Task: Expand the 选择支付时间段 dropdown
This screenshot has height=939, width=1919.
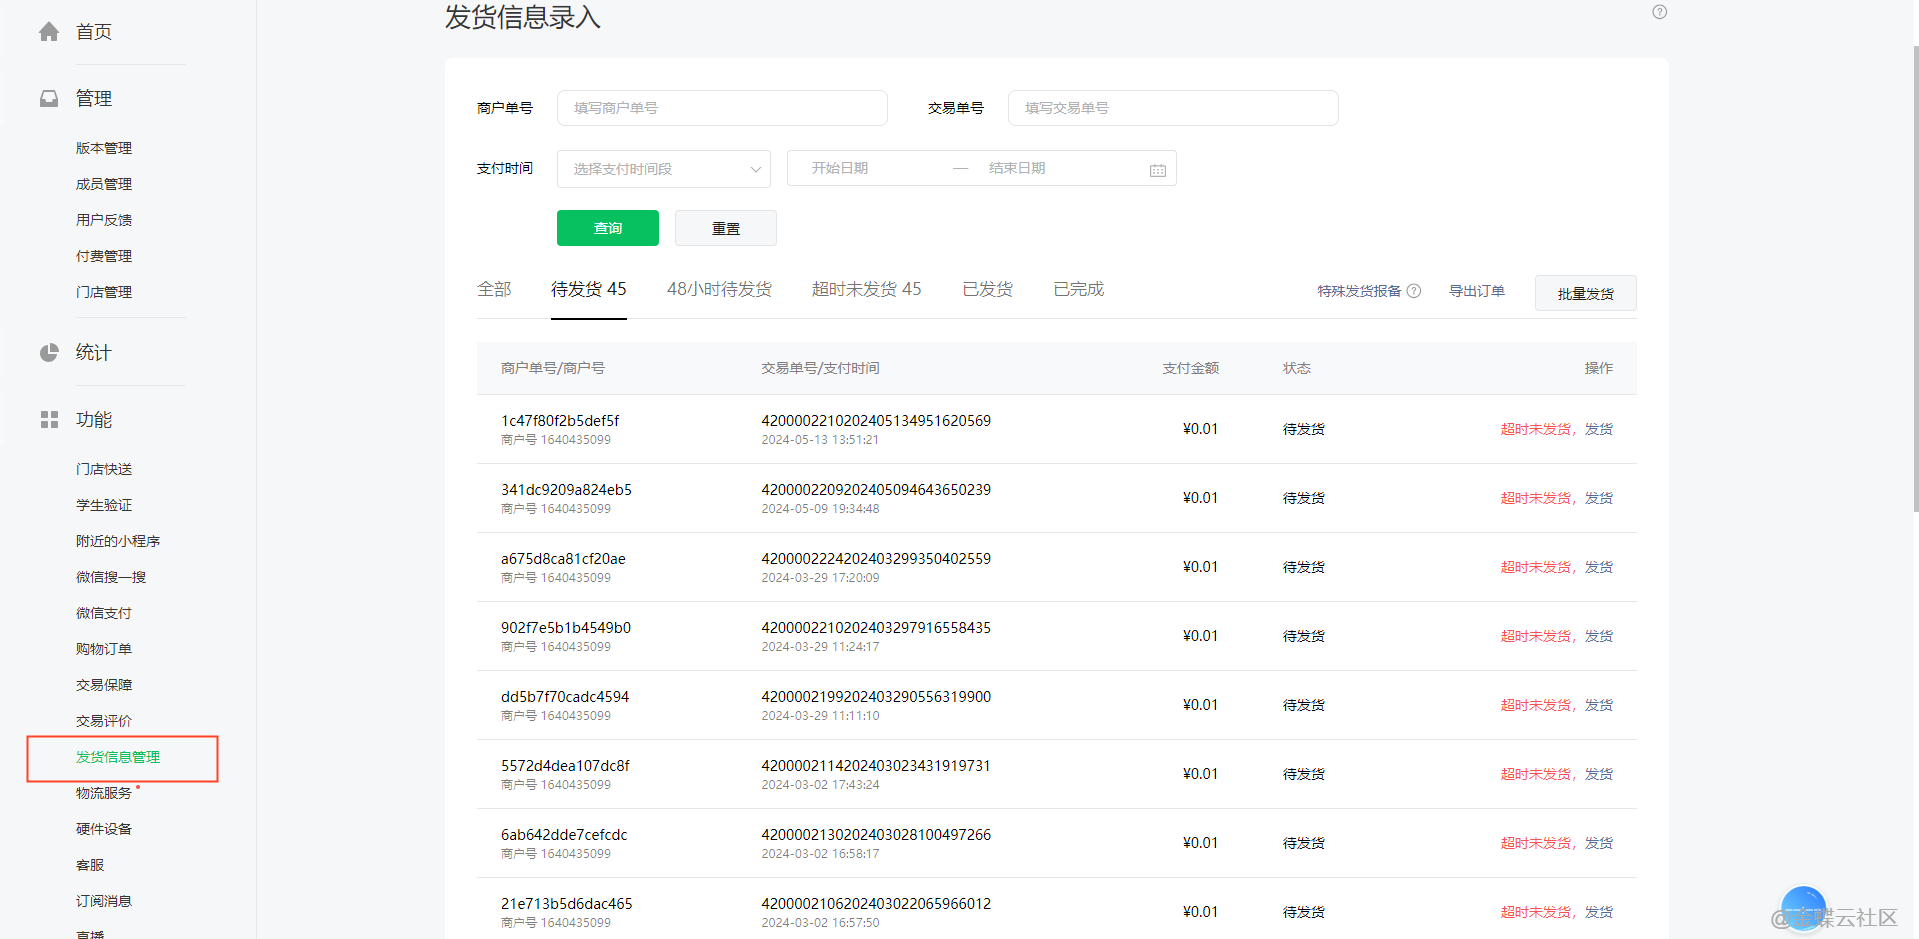Action: click(x=663, y=169)
